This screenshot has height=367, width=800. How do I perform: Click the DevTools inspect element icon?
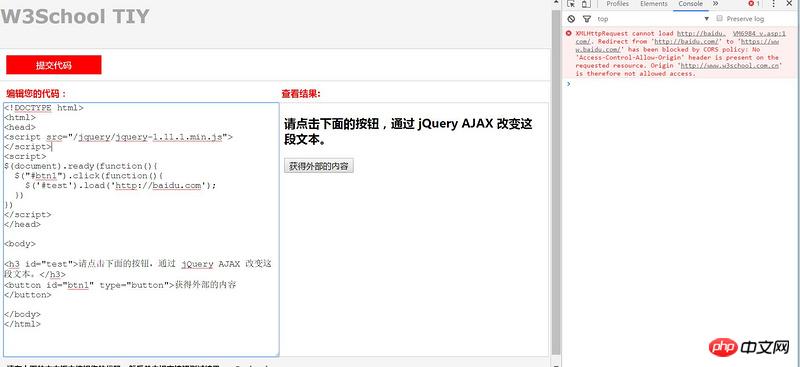pyautogui.click(x=571, y=4)
